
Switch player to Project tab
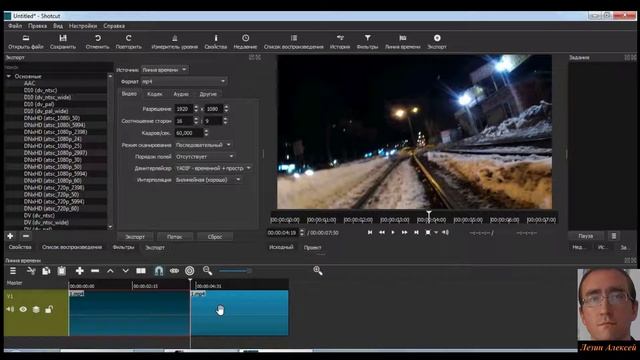click(312, 247)
